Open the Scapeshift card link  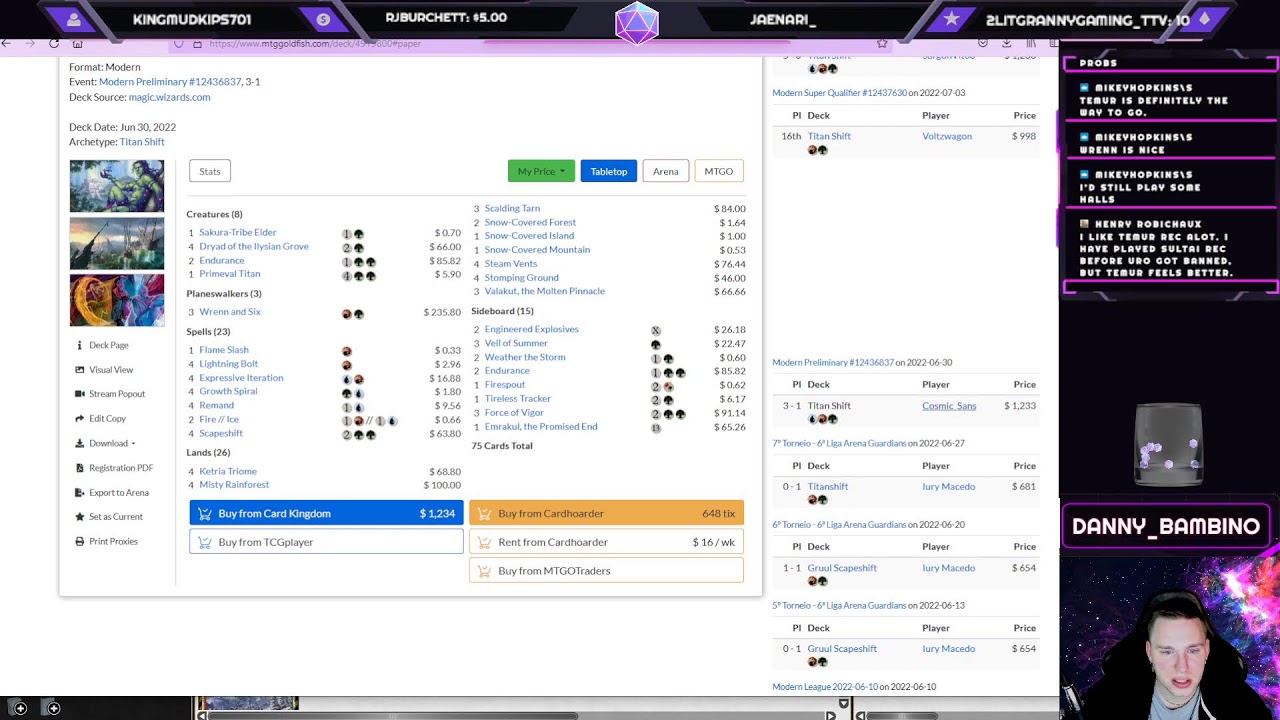(x=221, y=433)
